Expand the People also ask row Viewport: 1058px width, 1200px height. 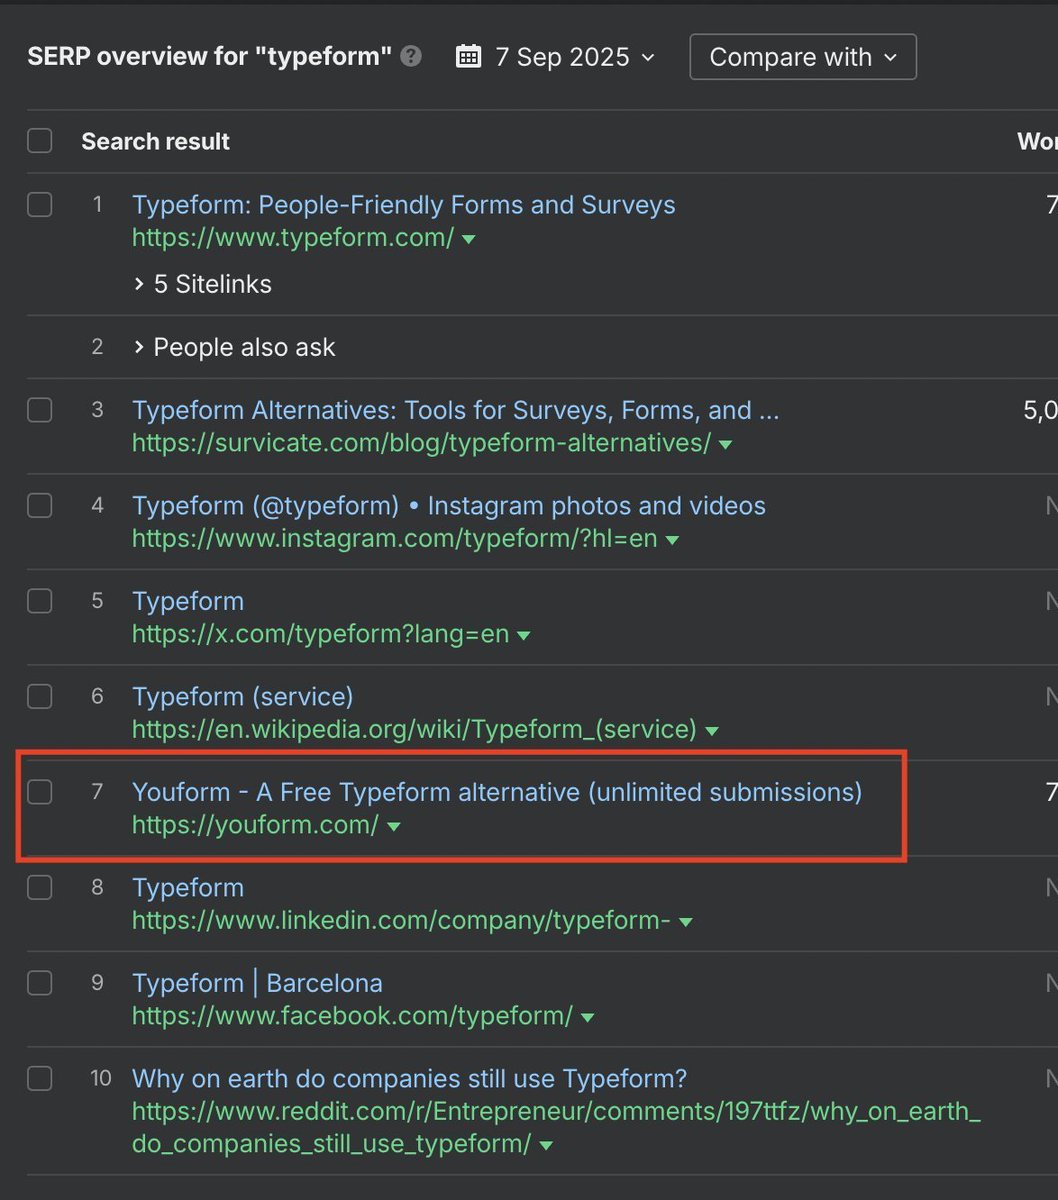pyautogui.click(x=234, y=347)
